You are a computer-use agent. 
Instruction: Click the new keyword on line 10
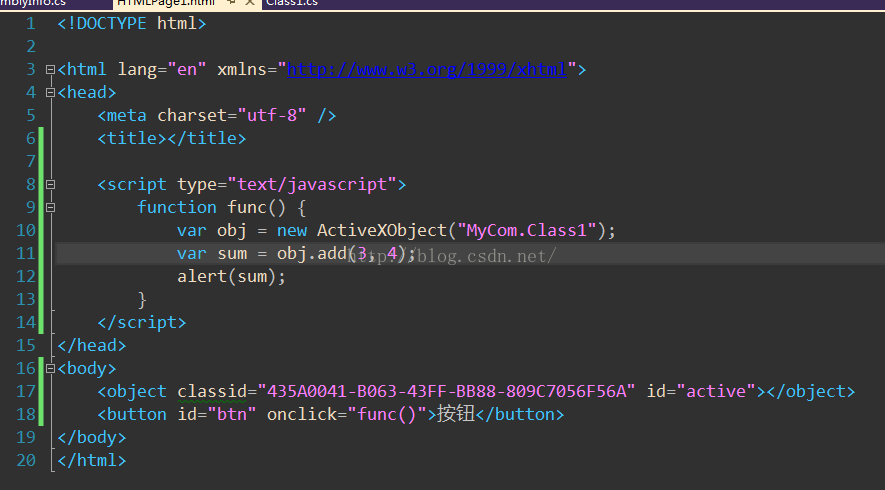pyautogui.click(x=292, y=230)
